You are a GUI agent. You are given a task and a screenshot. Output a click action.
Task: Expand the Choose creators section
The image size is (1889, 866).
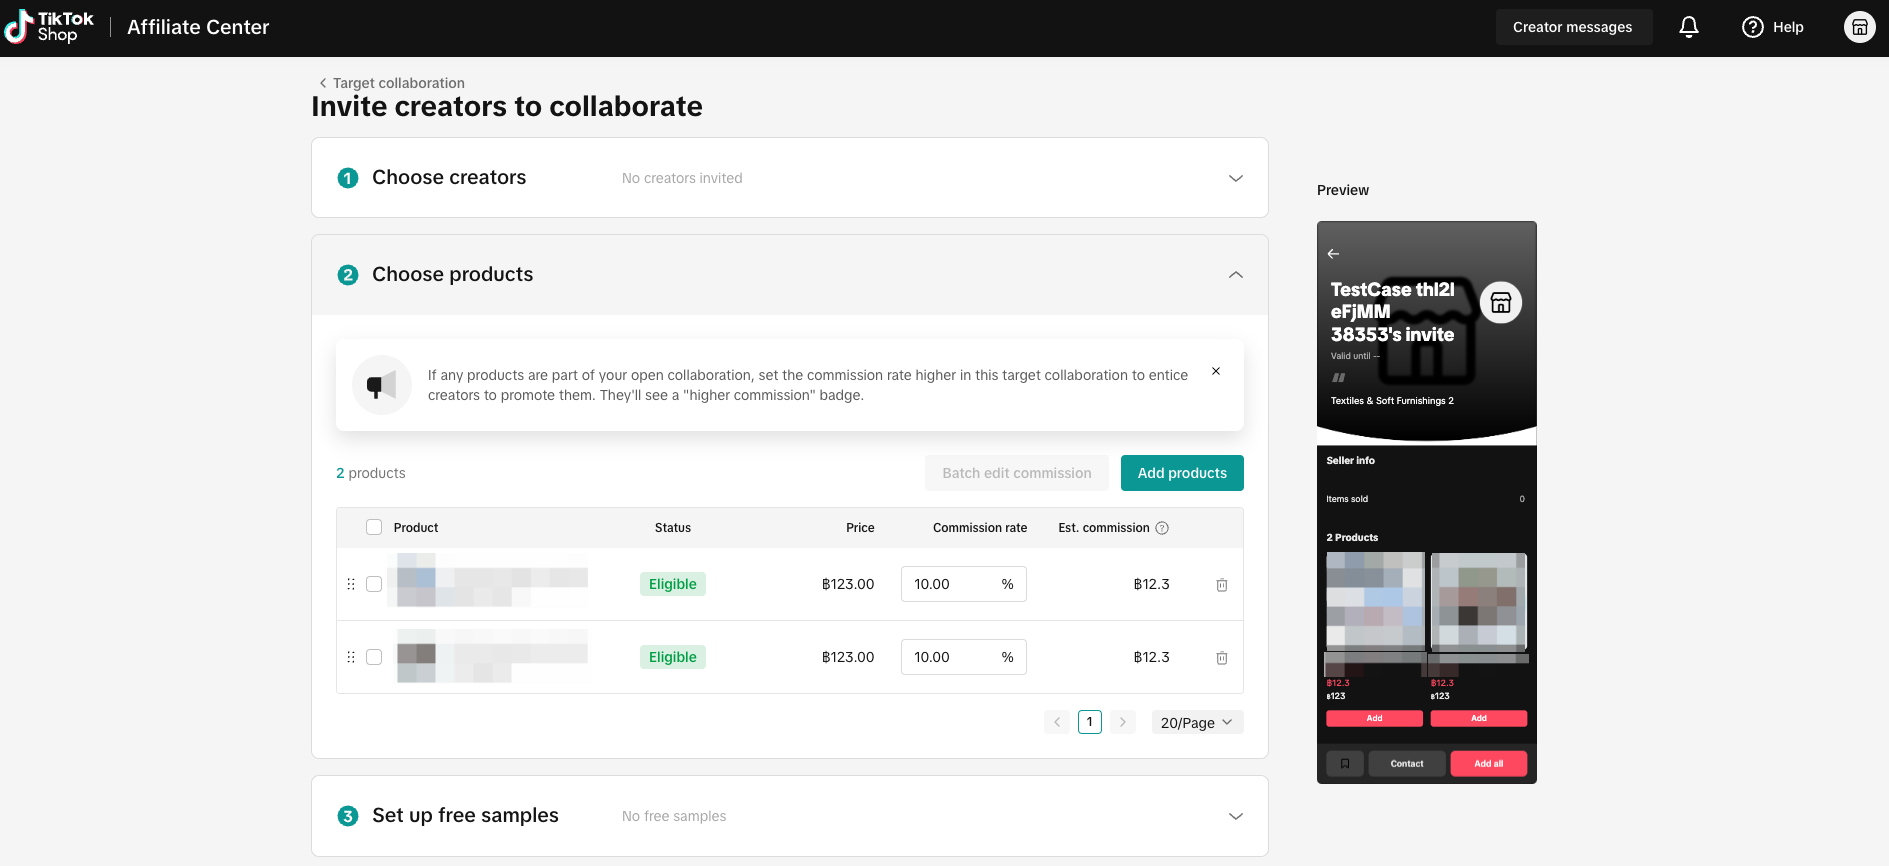[1236, 178]
